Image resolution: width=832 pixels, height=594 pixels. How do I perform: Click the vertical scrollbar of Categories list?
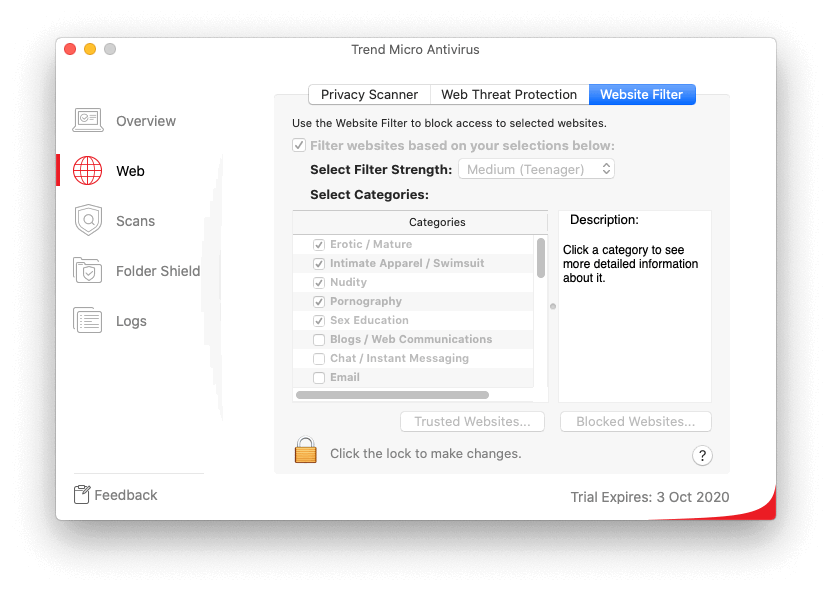tap(541, 258)
